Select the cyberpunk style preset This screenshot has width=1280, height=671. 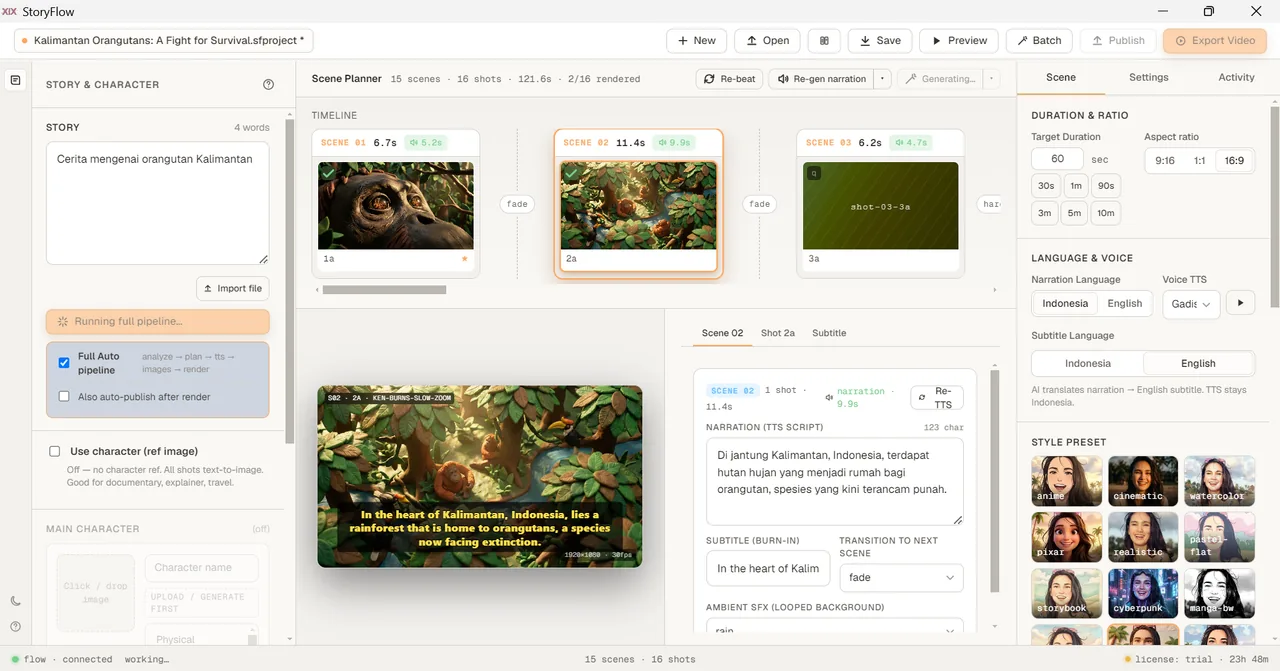(1142, 593)
